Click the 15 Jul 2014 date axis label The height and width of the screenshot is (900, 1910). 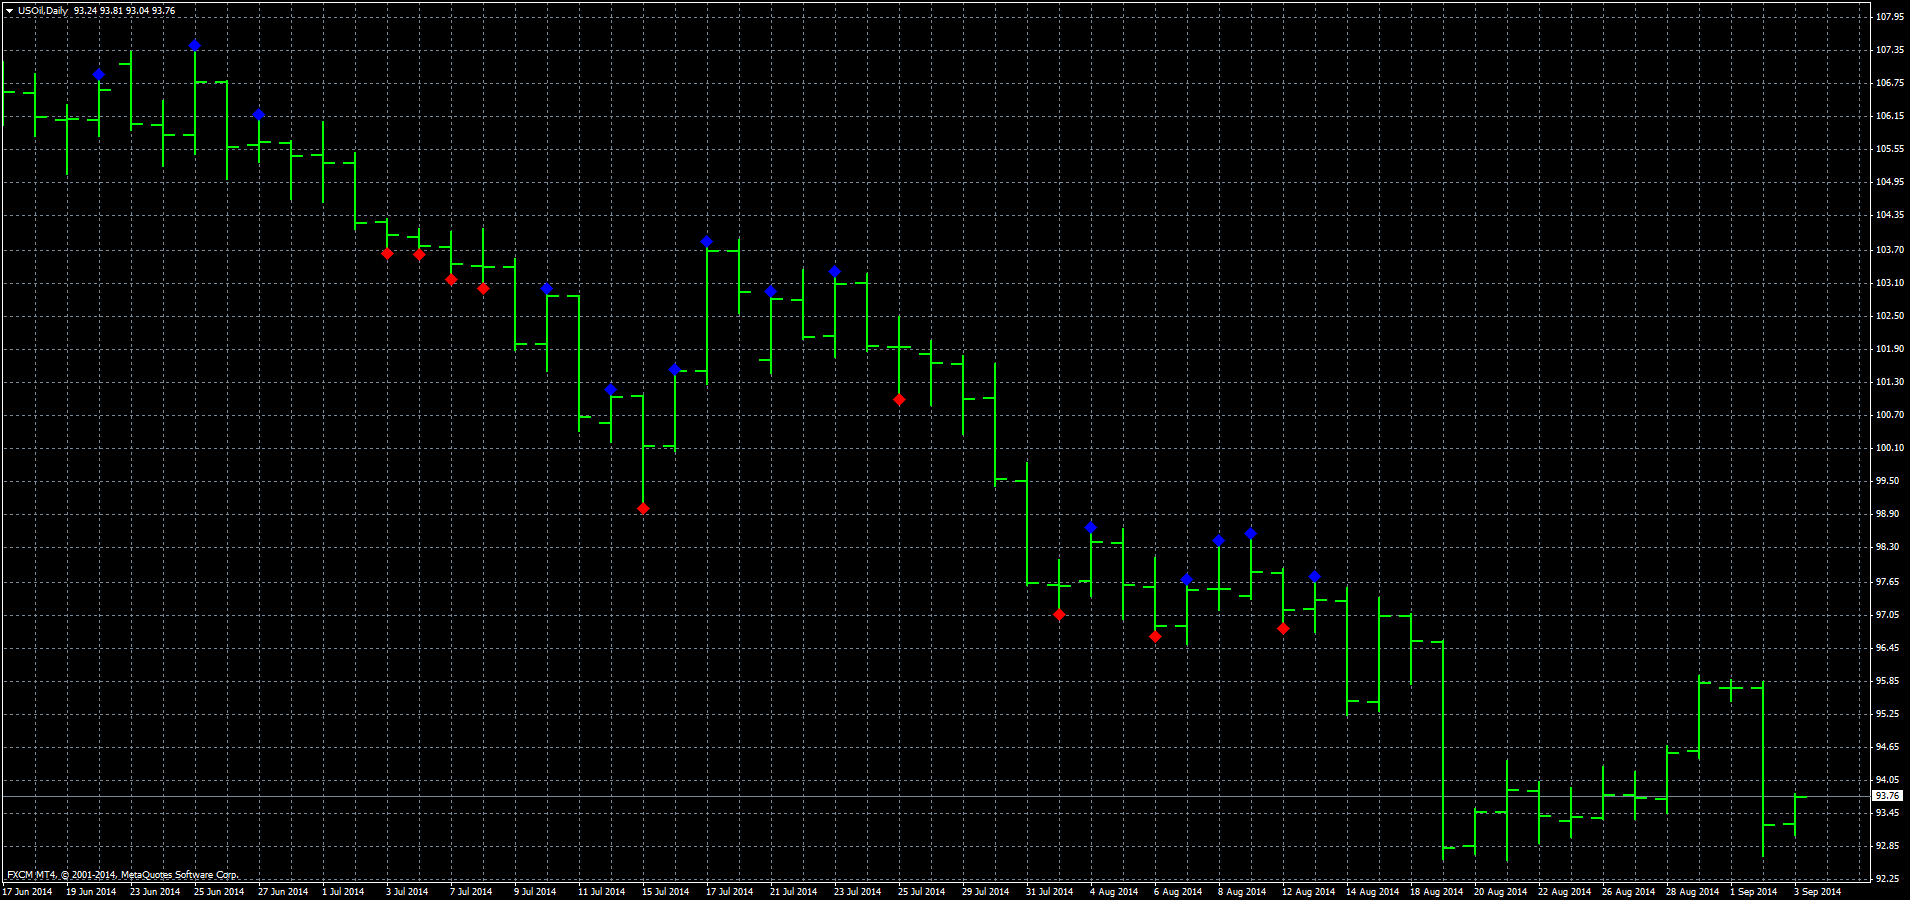(665, 892)
